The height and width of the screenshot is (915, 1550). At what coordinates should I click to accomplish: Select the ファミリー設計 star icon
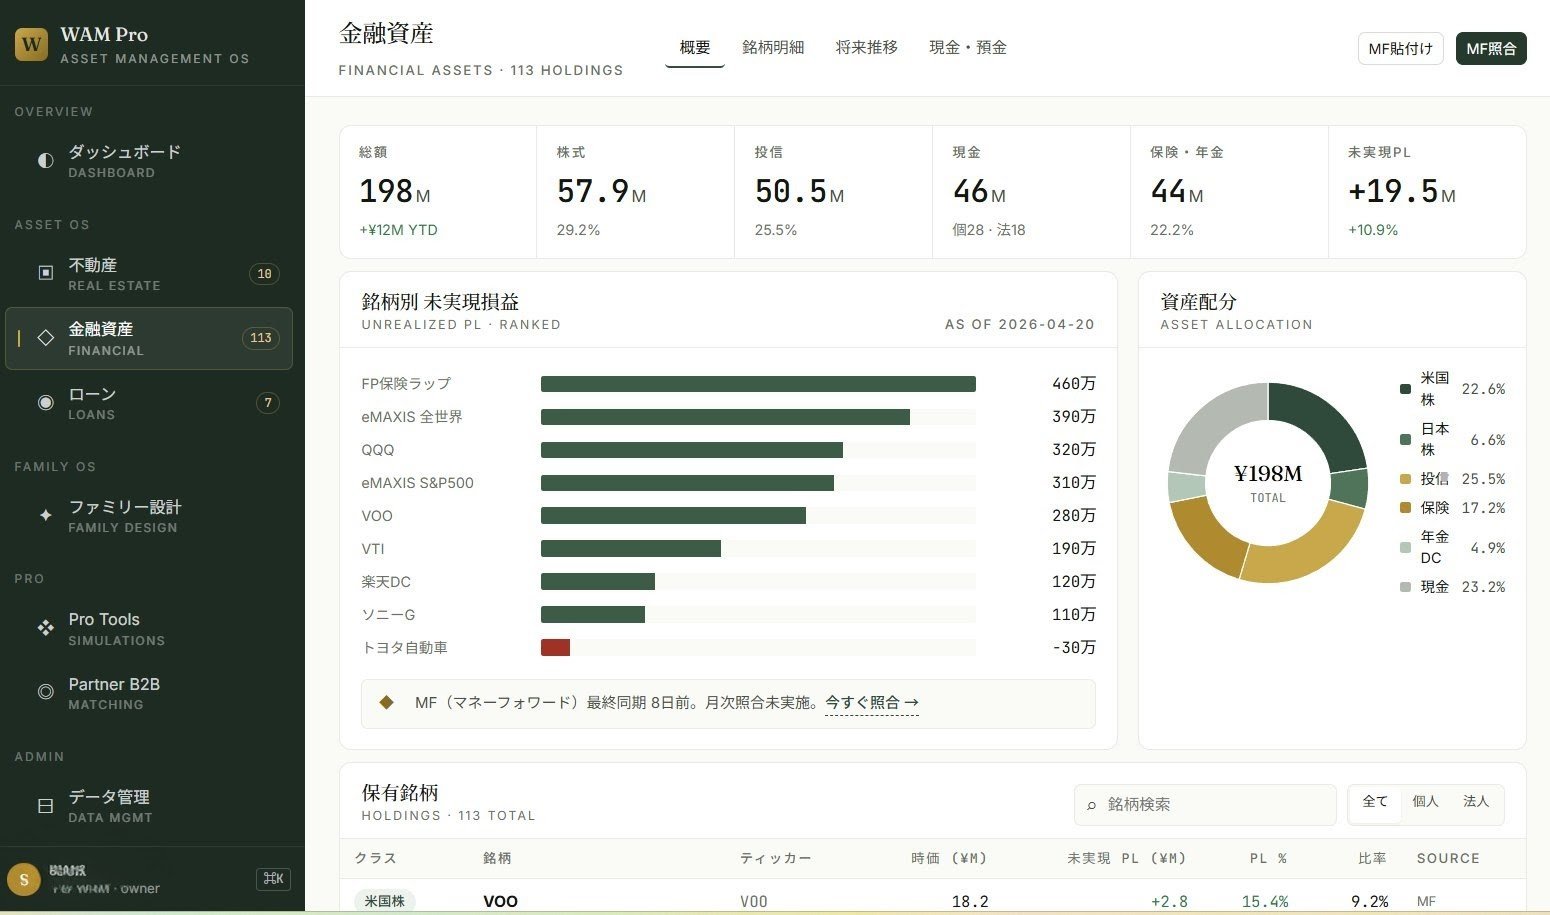click(x=45, y=515)
